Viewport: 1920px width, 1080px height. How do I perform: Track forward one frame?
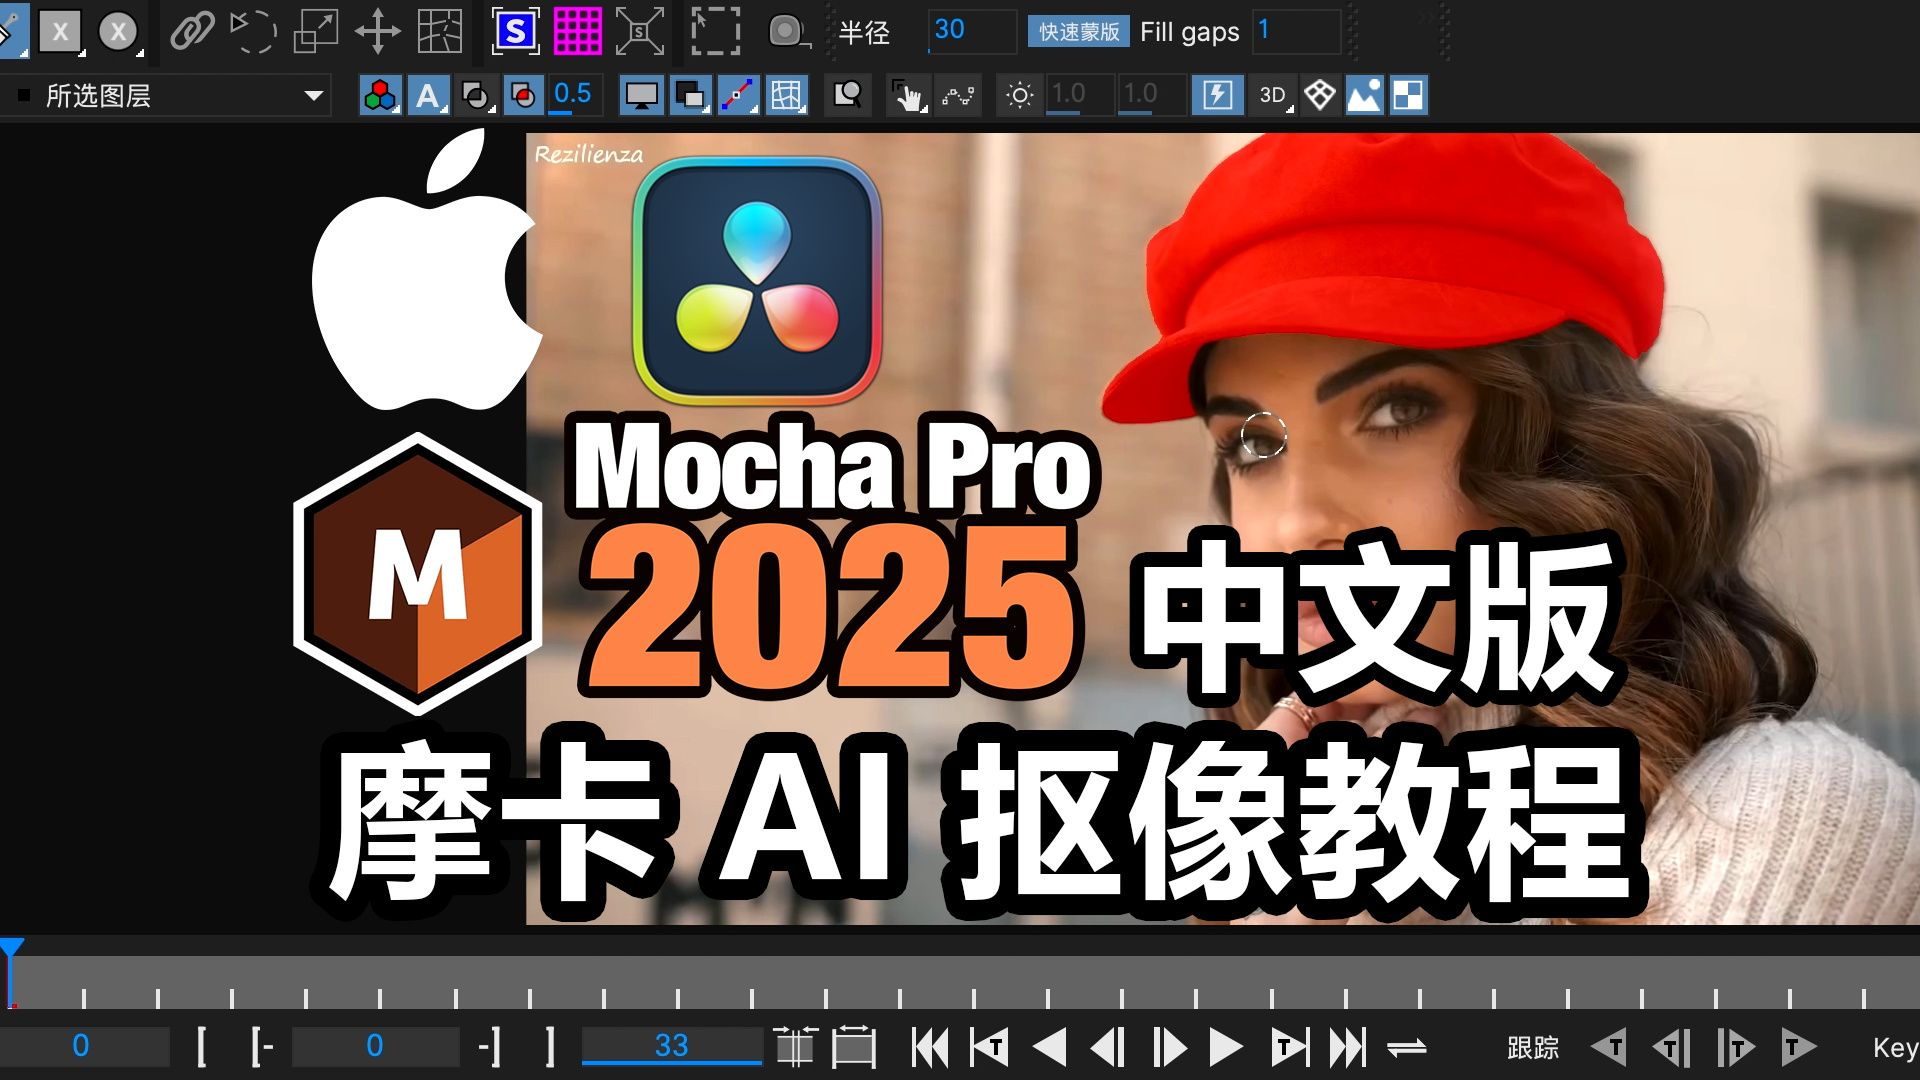point(1736,1048)
